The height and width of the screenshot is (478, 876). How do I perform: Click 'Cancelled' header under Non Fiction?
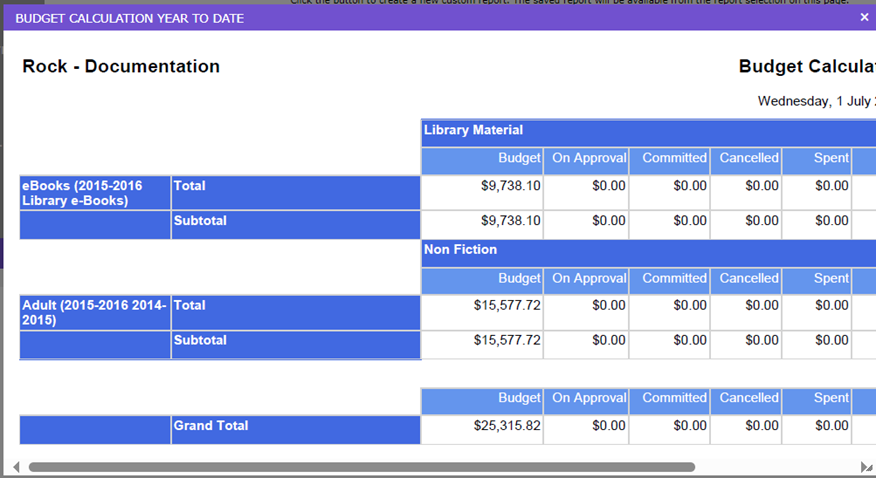[746, 281]
